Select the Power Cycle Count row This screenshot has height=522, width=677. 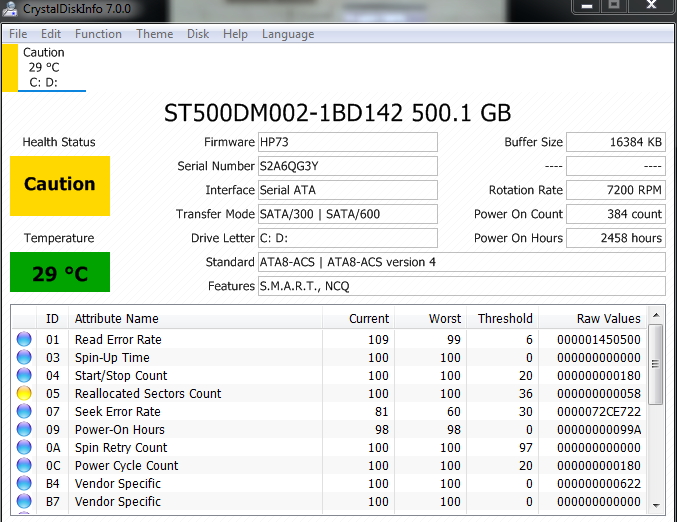click(329, 465)
